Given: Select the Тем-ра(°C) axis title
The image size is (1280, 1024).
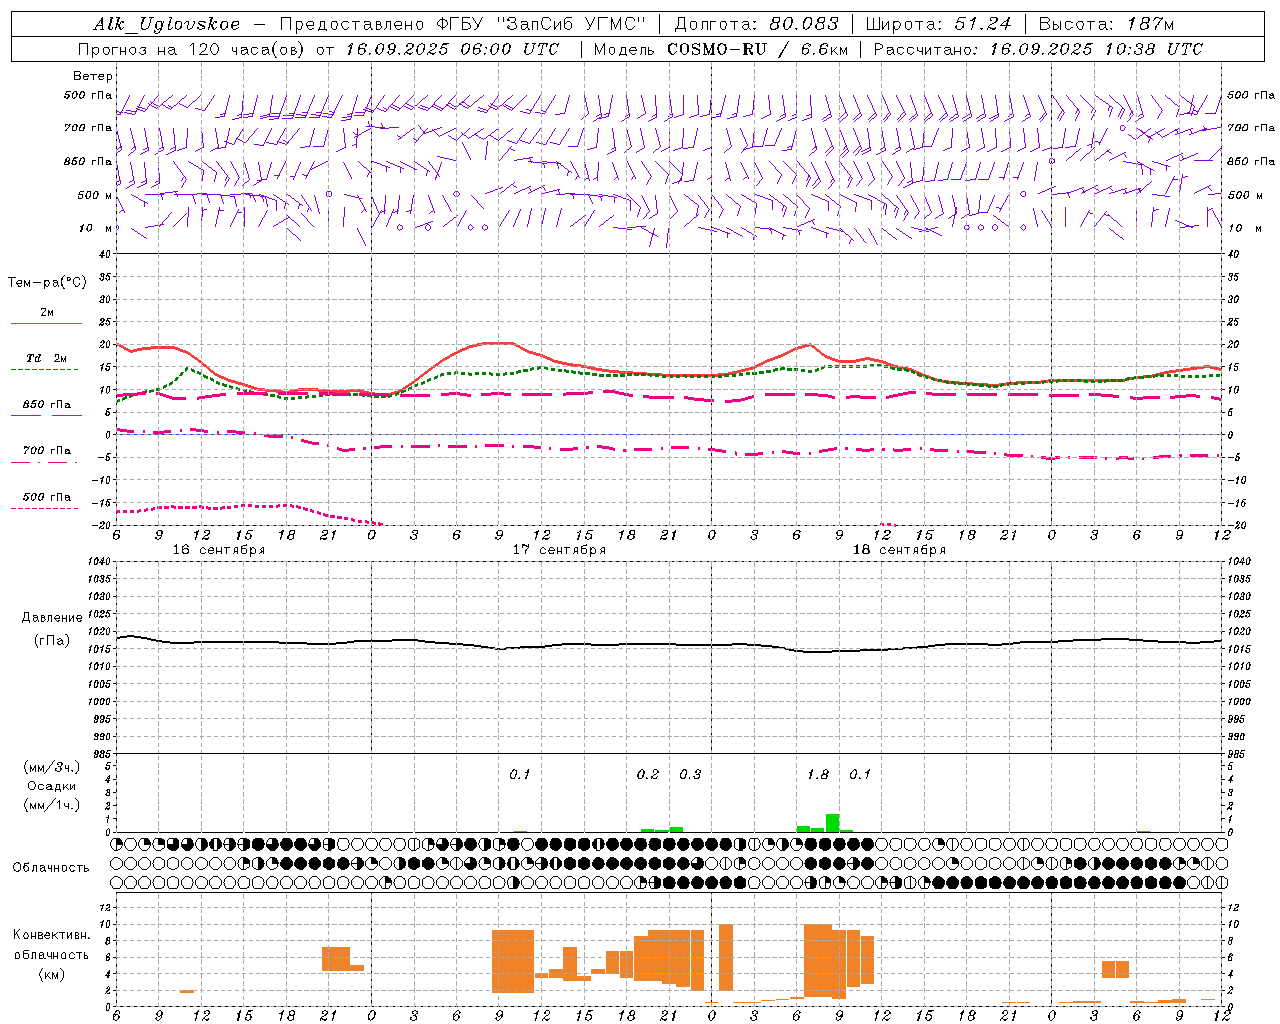Looking at the screenshot, I should click(x=47, y=283).
